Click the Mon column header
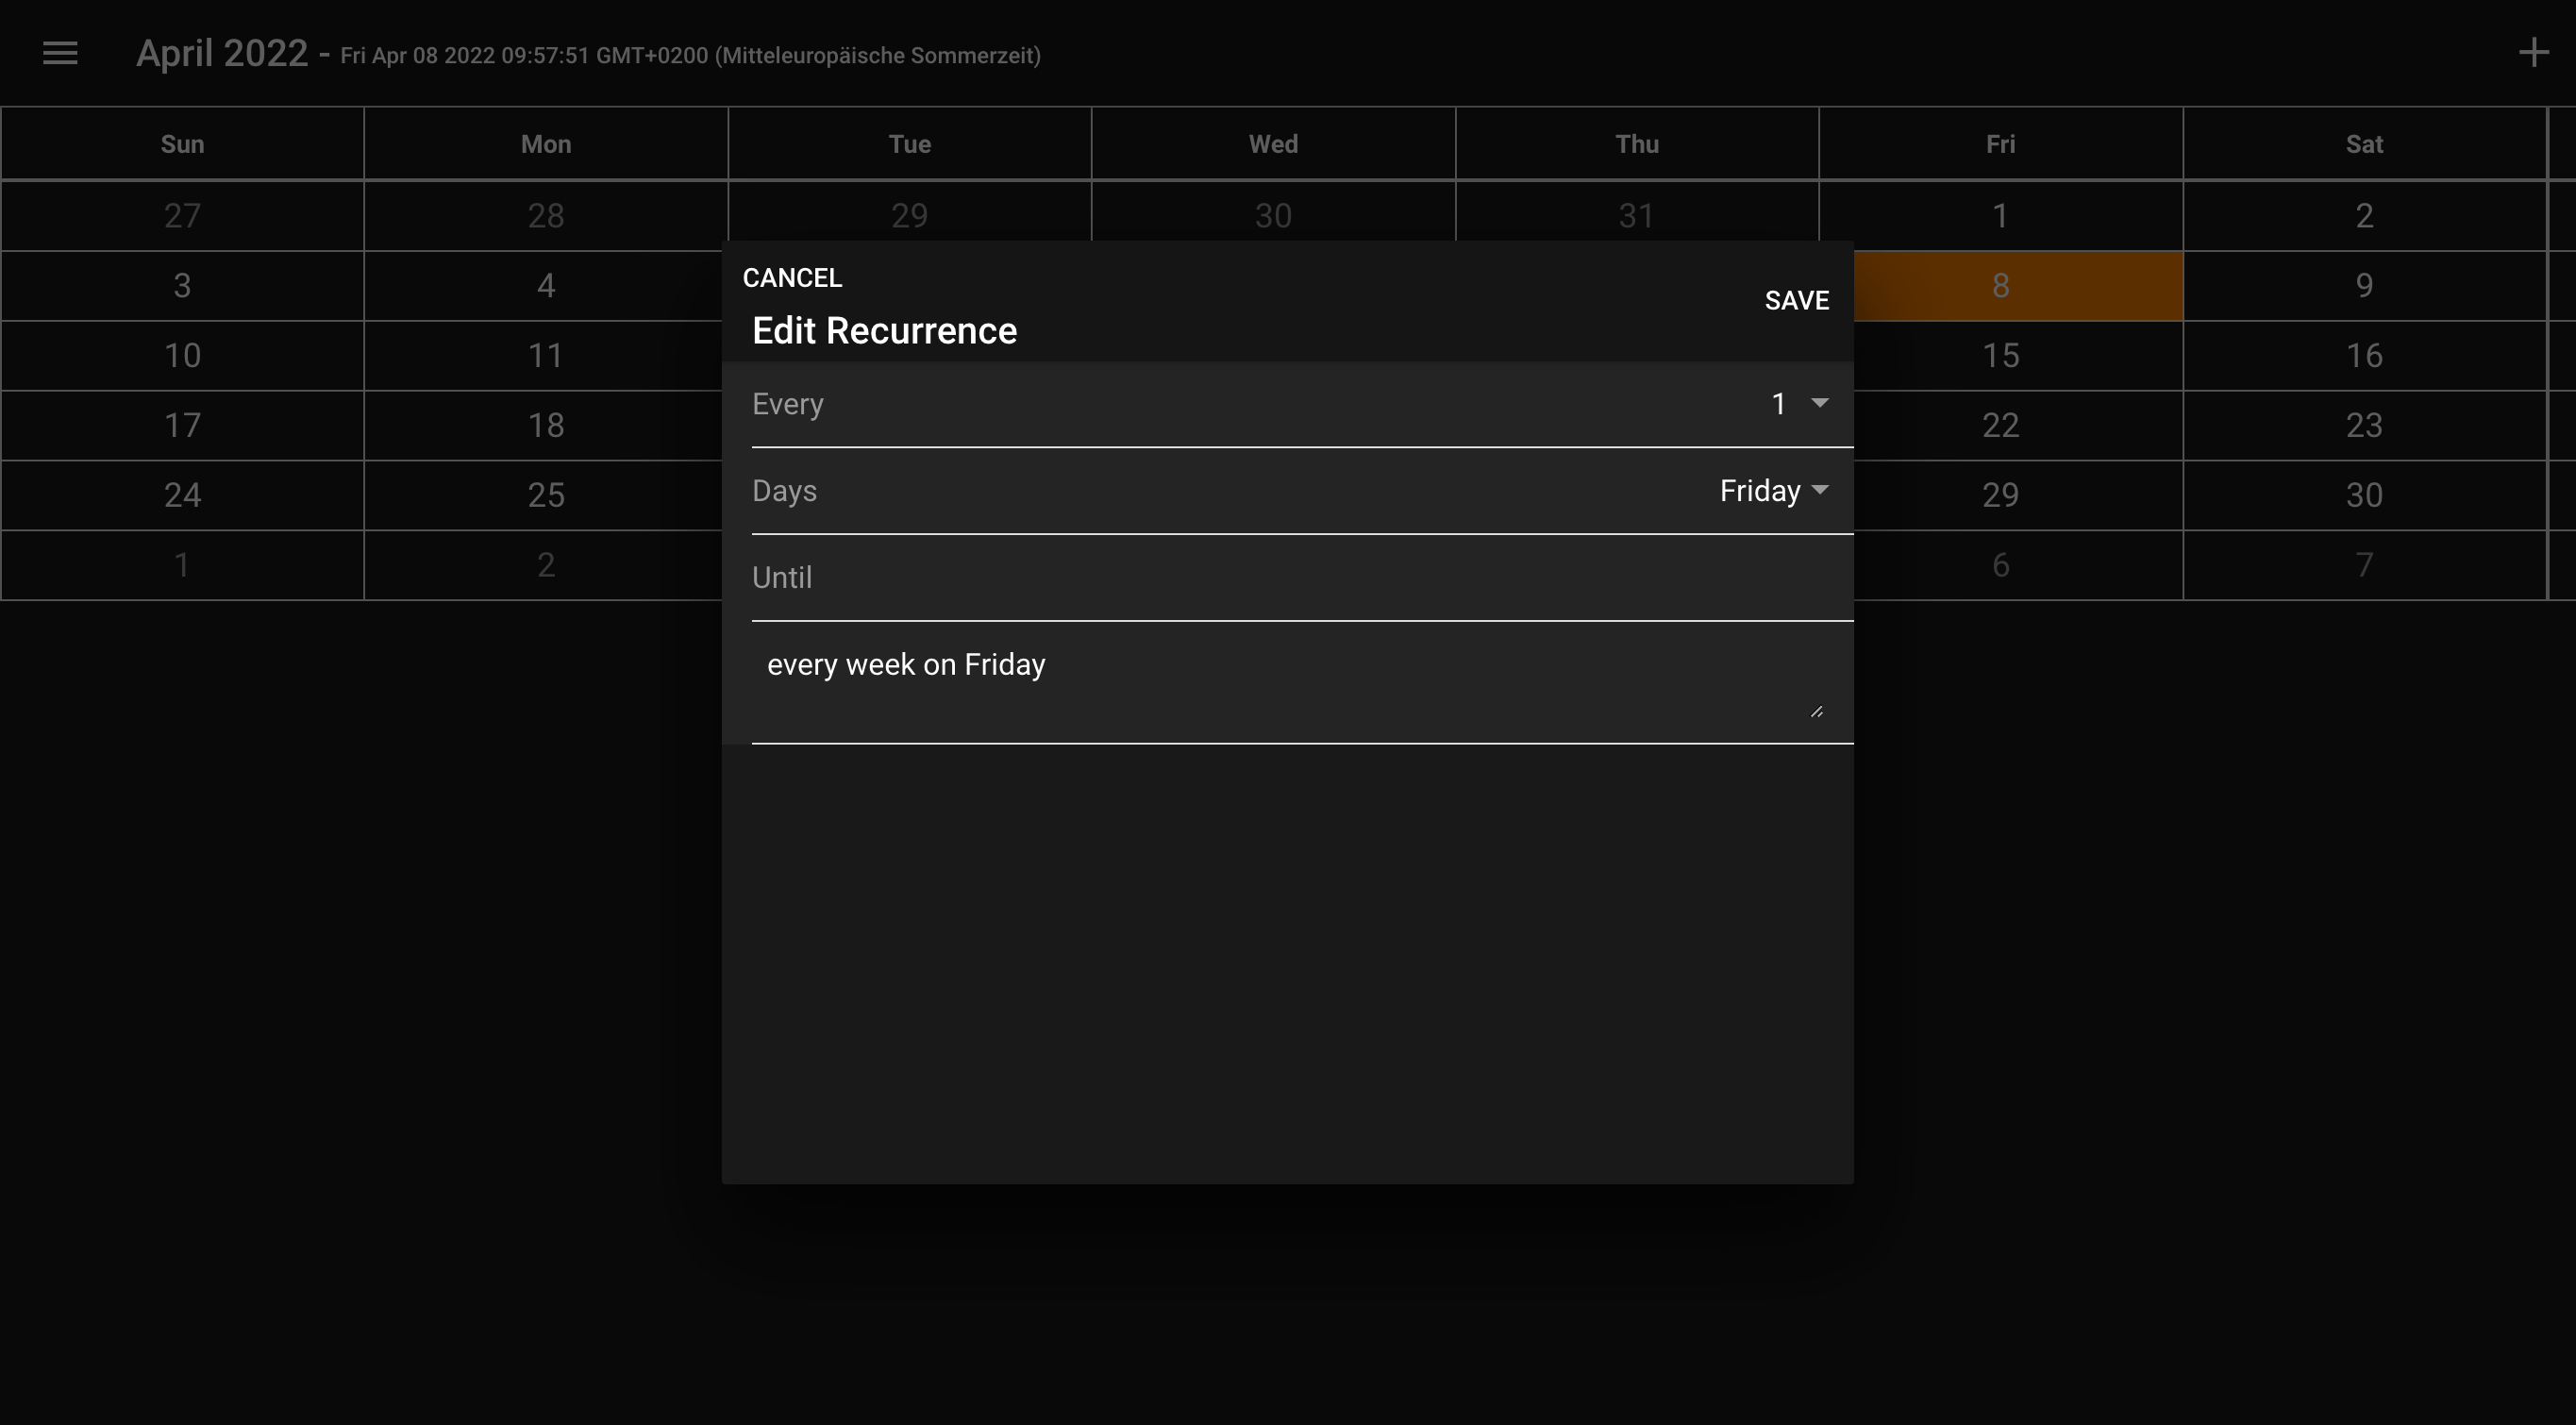The height and width of the screenshot is (1425, 2576). (x=545, y=144)
